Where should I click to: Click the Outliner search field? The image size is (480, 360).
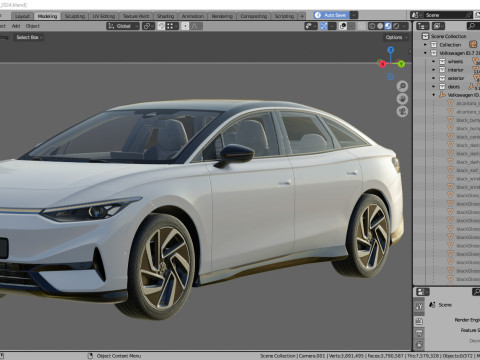473,26
